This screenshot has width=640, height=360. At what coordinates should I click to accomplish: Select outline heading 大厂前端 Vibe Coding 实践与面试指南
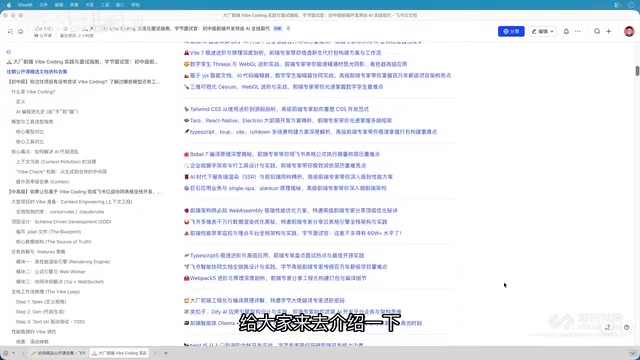coord(82,62)
